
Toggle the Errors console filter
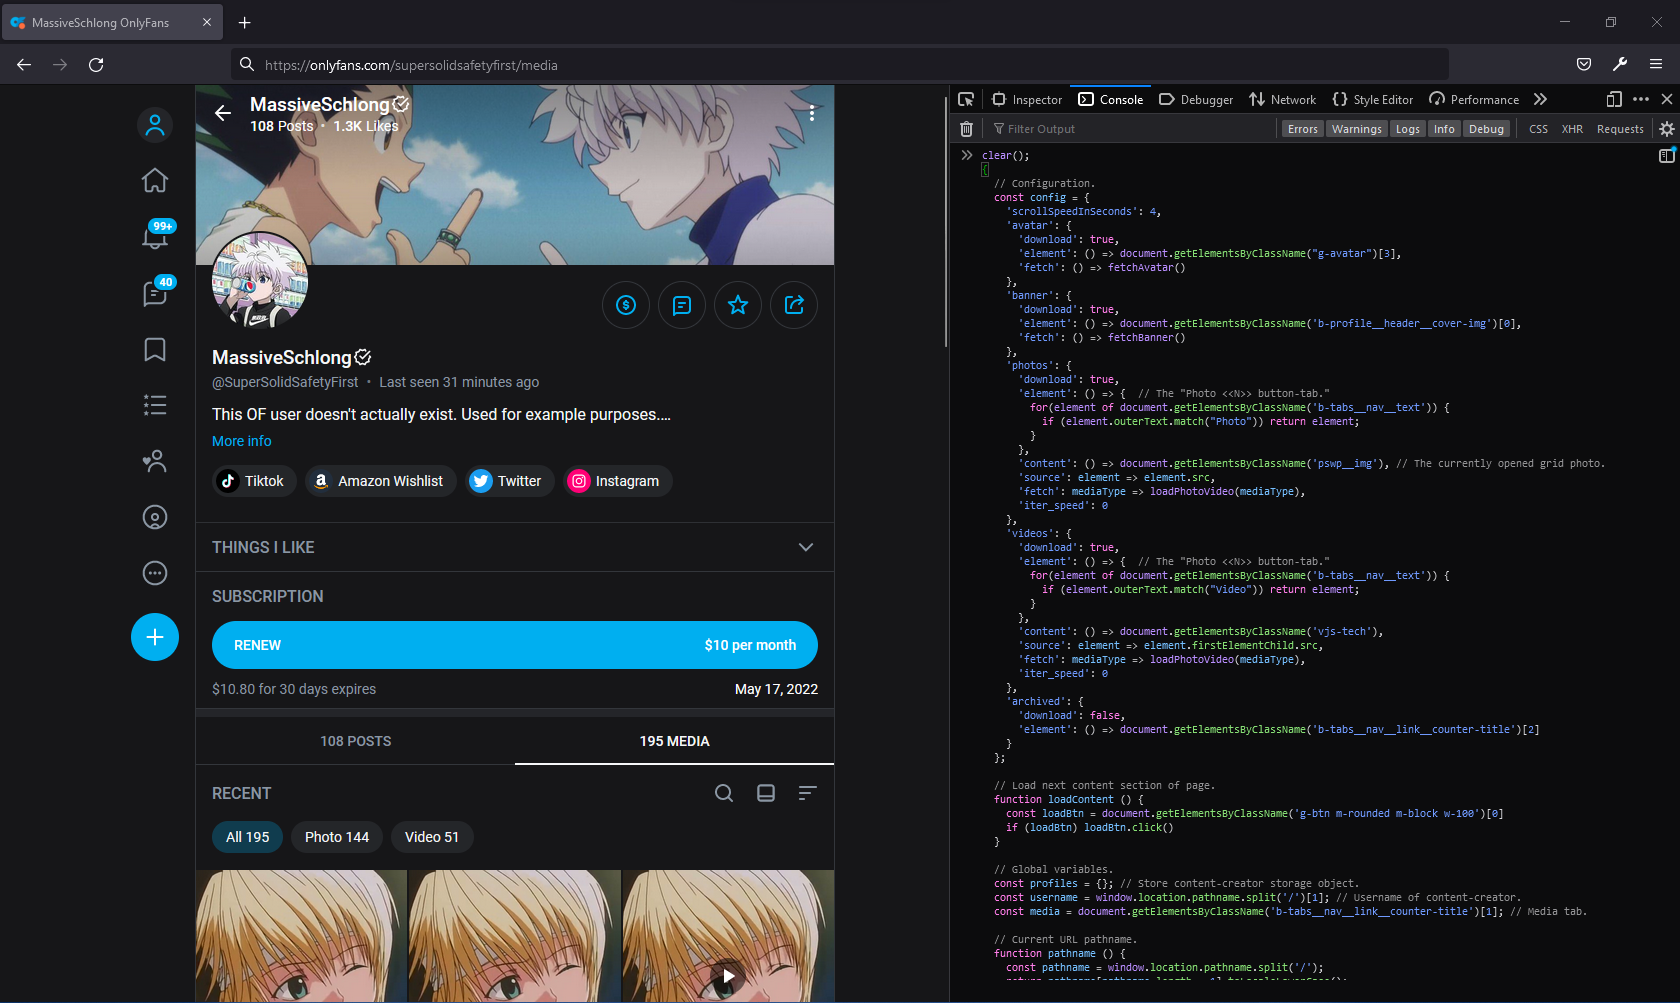tap(1303, 129)
